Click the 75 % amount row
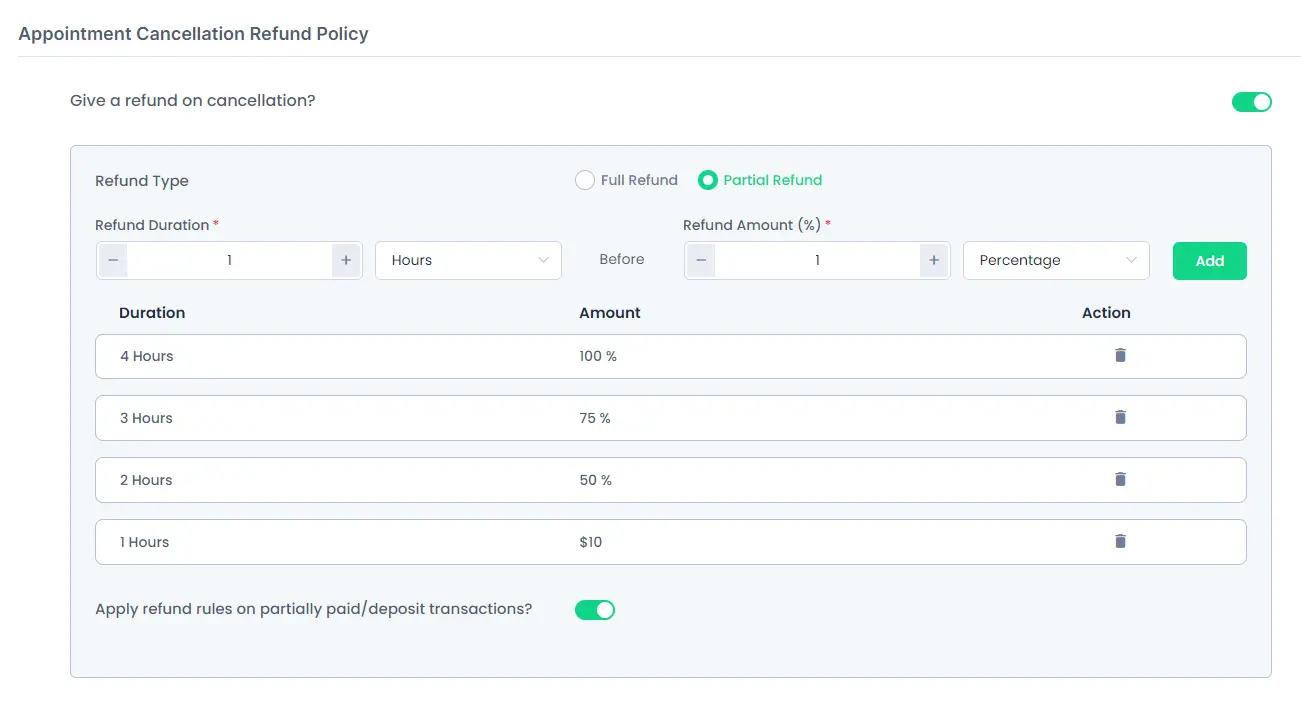The image size is (1301, 705). point(595,418)
